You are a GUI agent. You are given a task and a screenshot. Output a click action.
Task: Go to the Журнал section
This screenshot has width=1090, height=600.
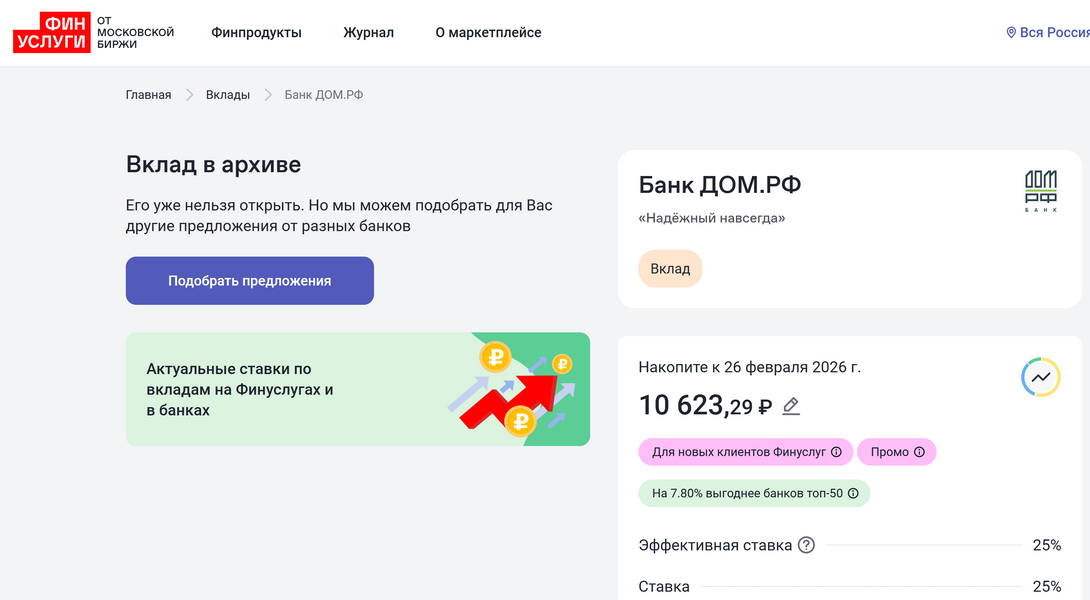click(x=368, y=33)
